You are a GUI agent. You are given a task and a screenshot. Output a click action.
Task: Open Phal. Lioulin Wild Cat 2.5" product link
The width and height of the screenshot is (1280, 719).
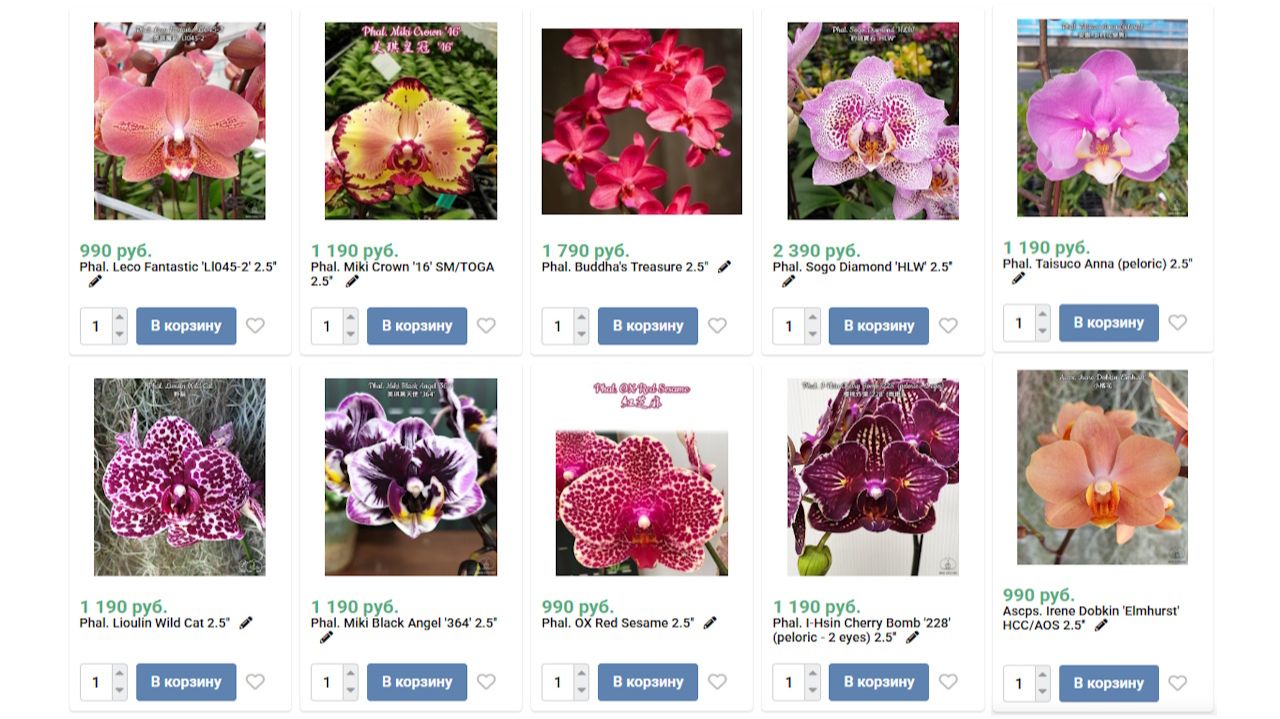click(x=155, y=623)
